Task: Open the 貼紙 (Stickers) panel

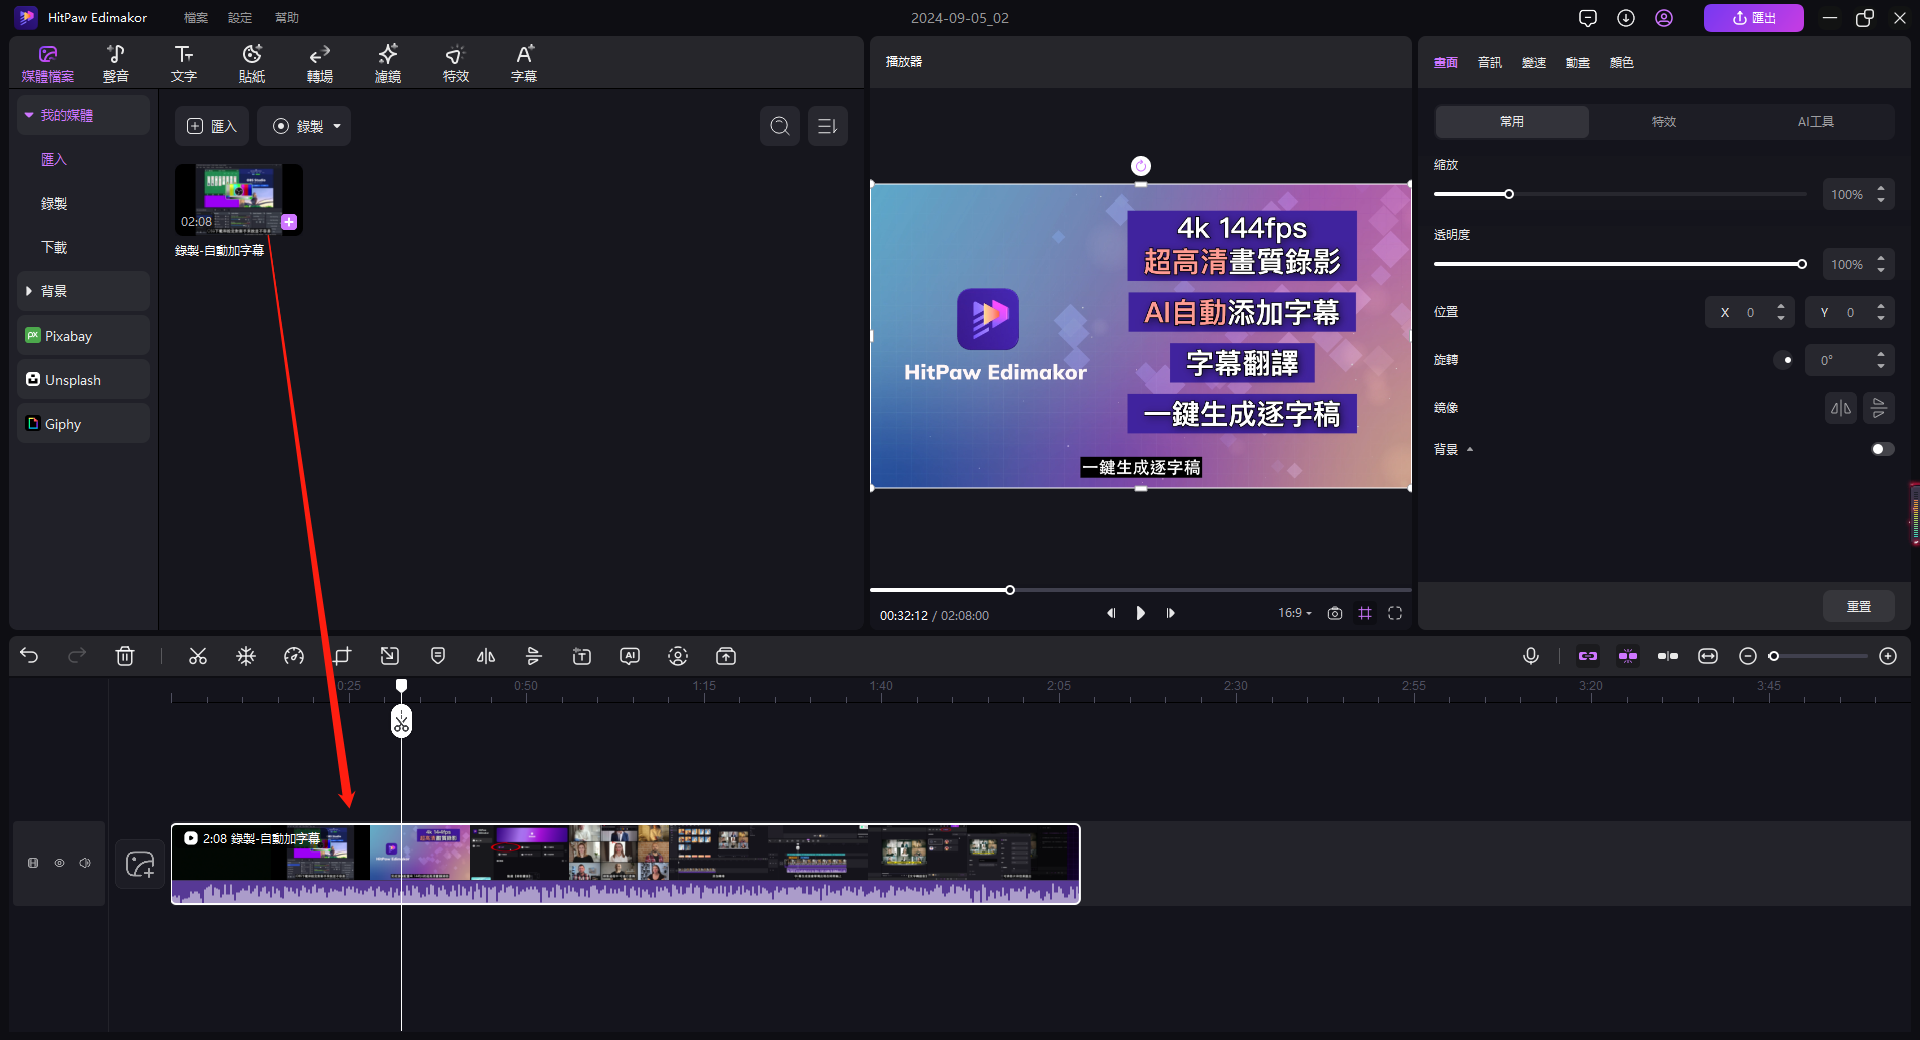Action: (252, 63)
